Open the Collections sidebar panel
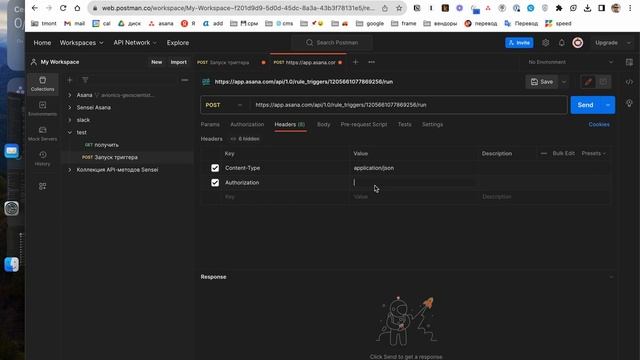640x360 pixels. click(x=42, y=84)
